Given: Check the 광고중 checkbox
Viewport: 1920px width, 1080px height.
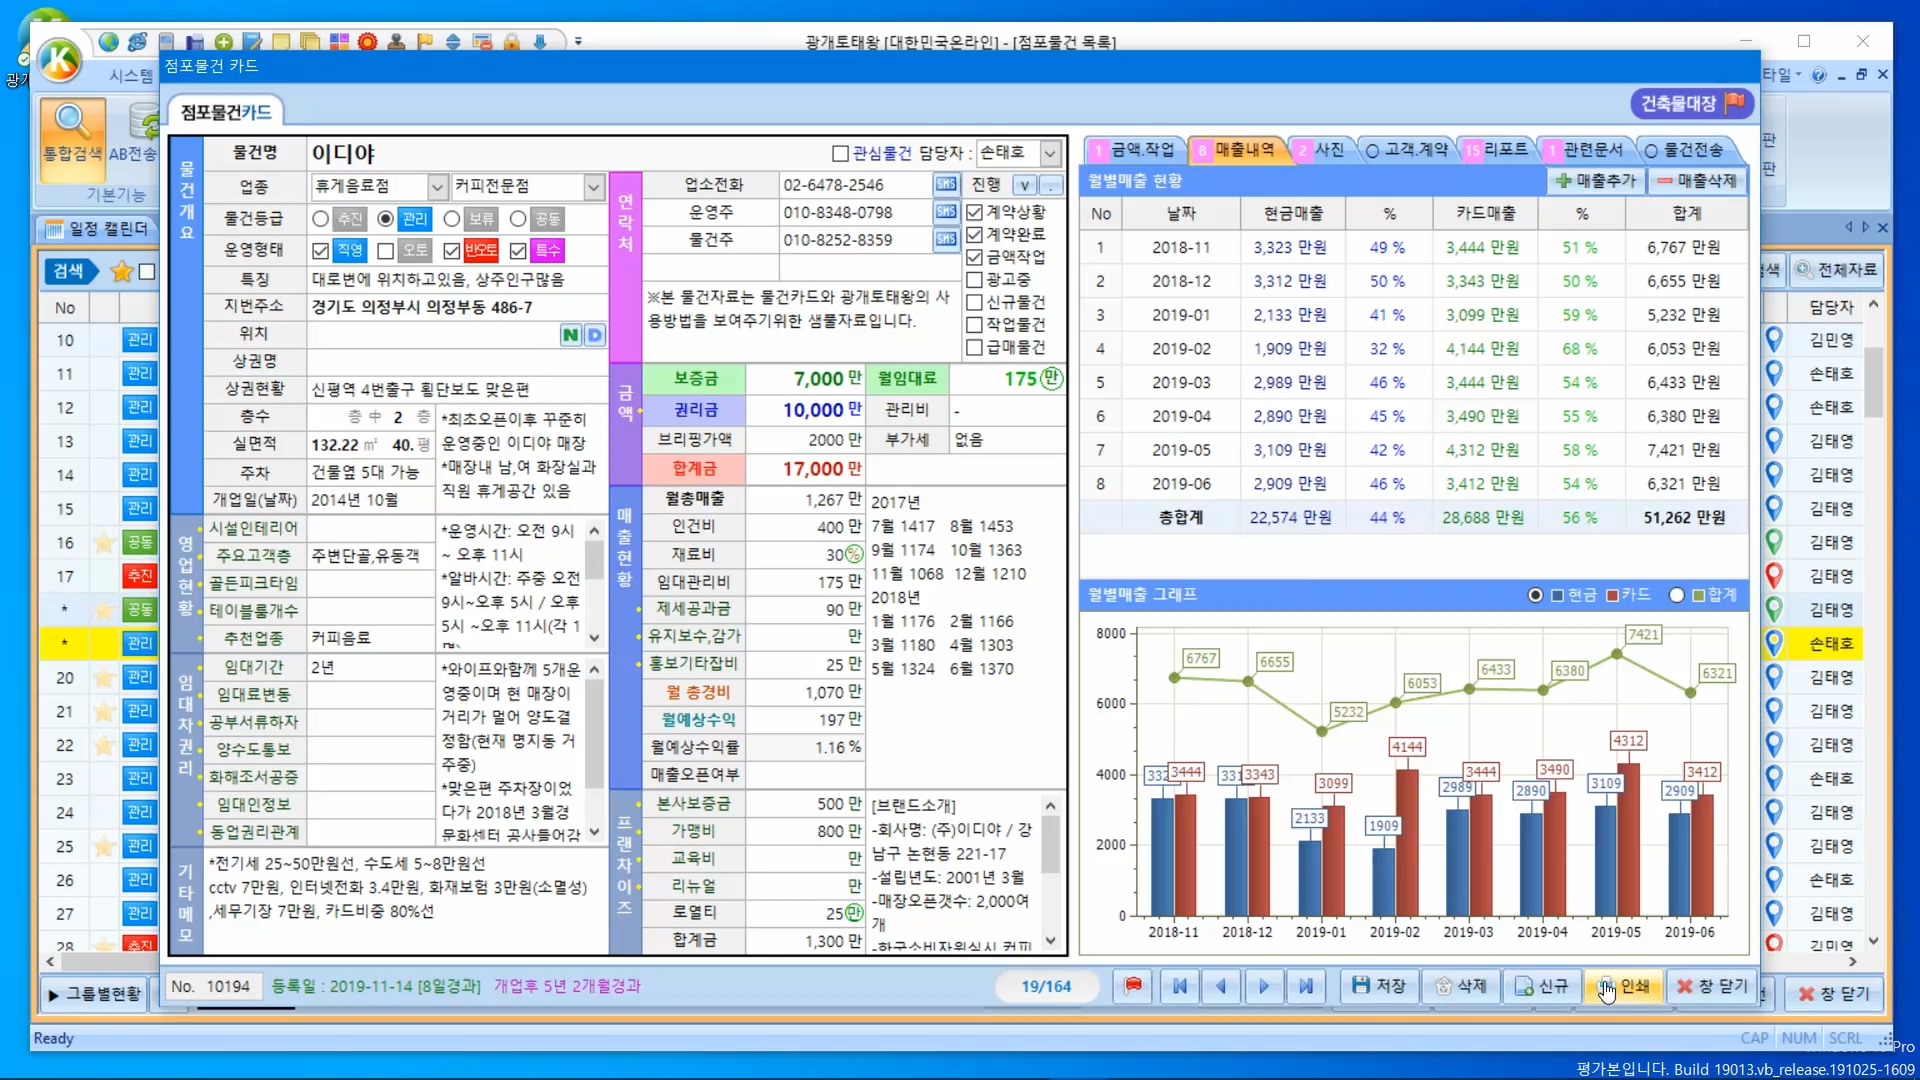Looking at the screenshot, I should pos(975,280).
